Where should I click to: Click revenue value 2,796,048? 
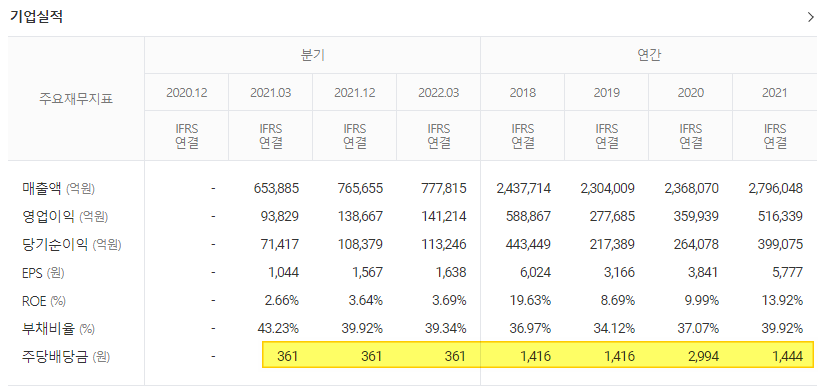pyautogui.click(x=776, y=188)
